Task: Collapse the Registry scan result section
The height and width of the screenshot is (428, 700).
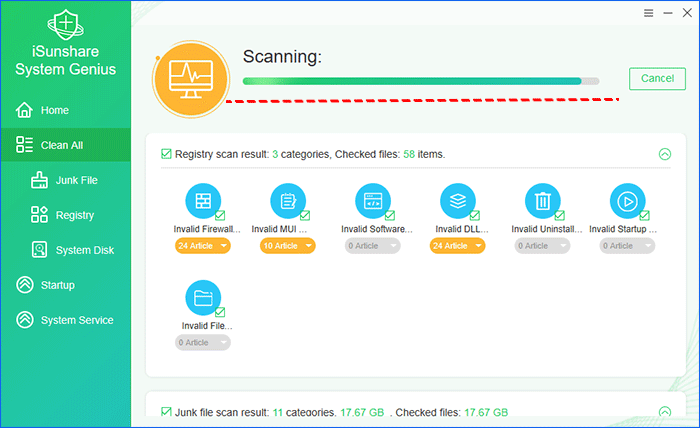Action: 665,154
